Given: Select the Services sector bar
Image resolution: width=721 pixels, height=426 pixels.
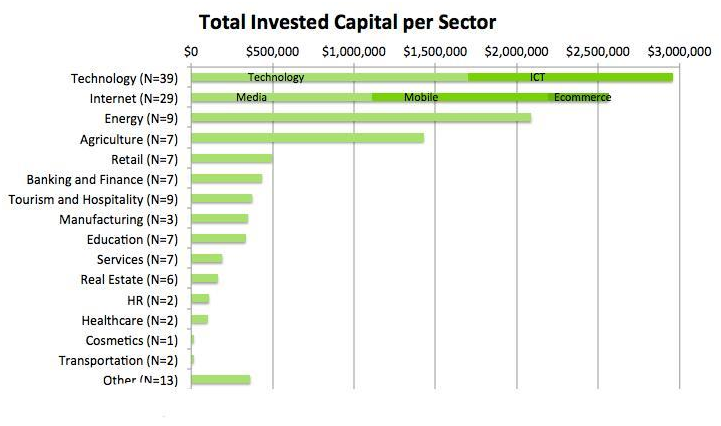Looking at the screenshot, I should coord(206,259).
